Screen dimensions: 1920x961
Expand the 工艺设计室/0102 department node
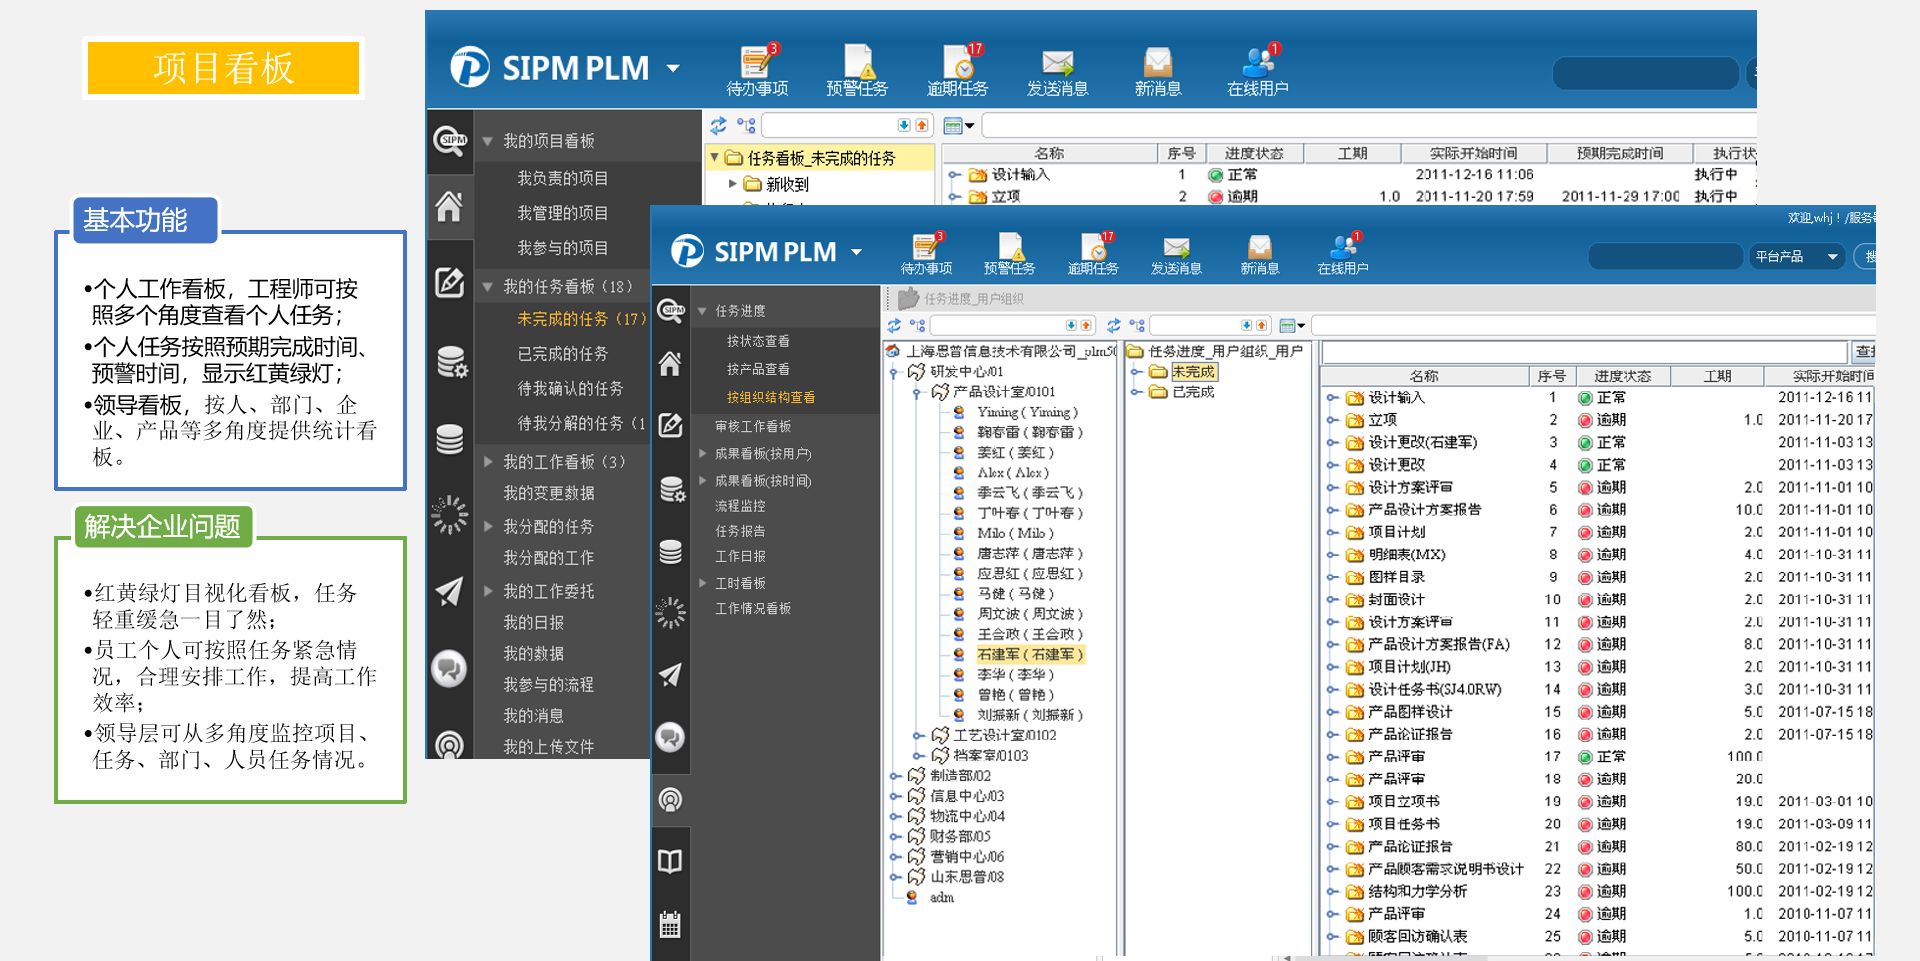(916, 736)
